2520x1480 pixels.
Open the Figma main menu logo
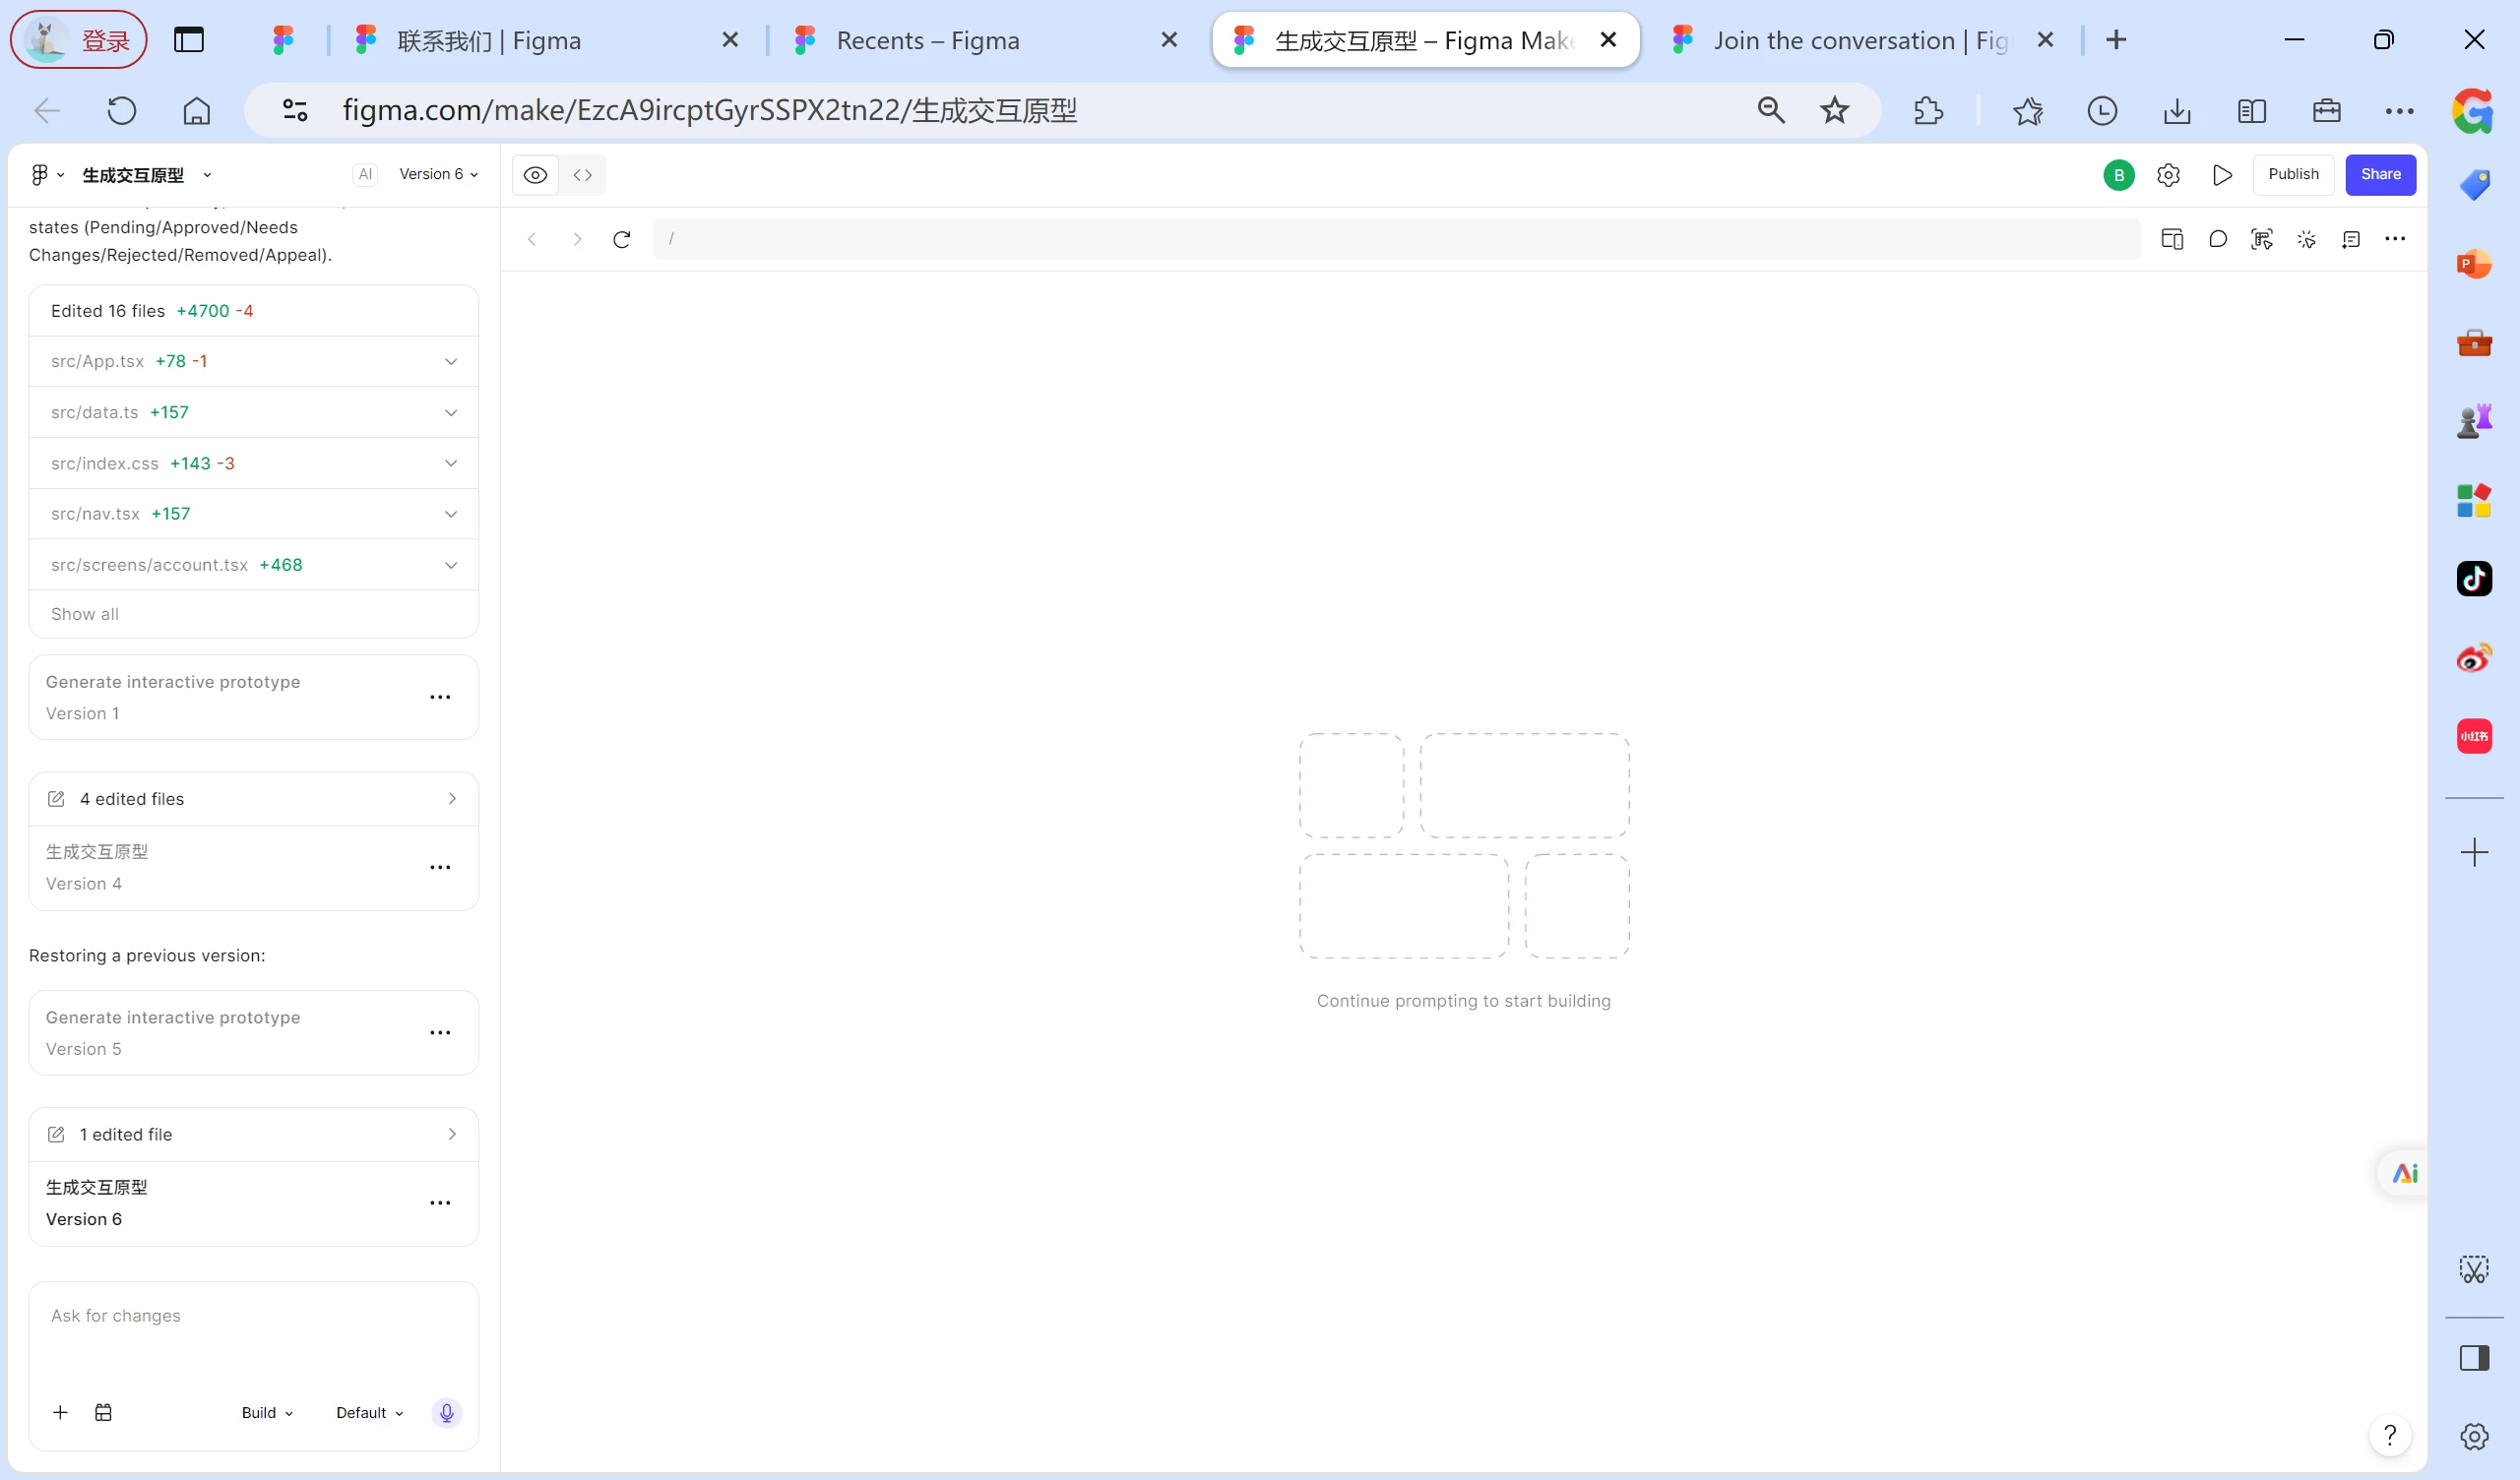click(x=47, y=175)
